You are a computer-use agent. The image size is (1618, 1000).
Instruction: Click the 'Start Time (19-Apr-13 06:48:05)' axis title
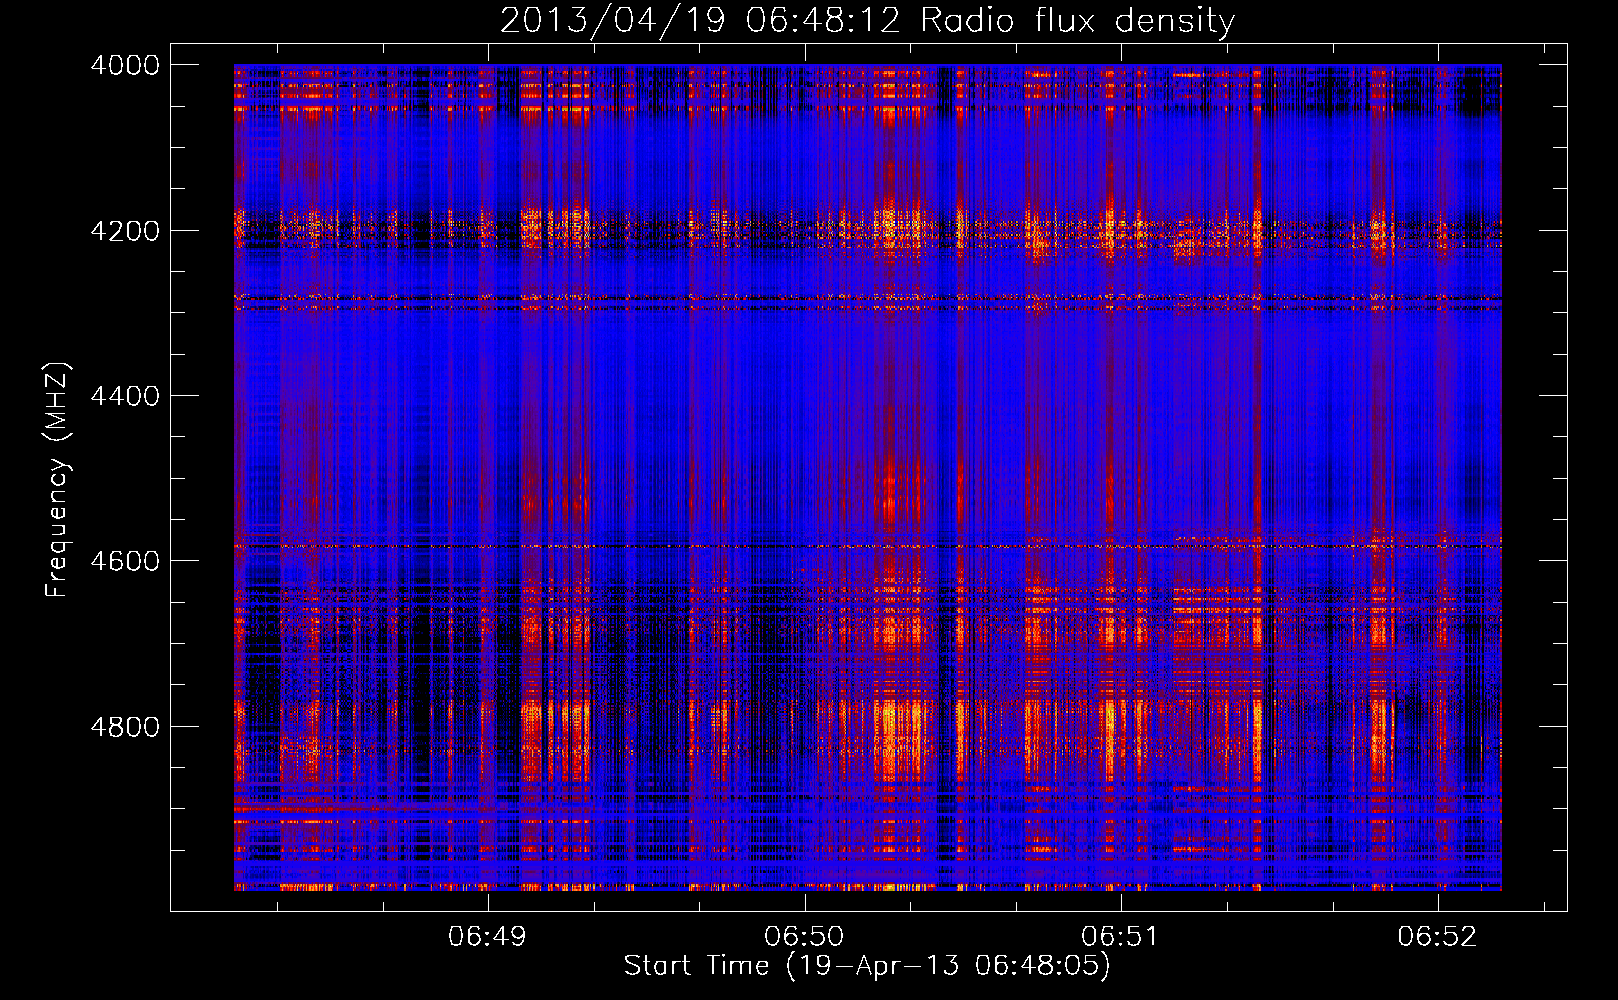867,966
